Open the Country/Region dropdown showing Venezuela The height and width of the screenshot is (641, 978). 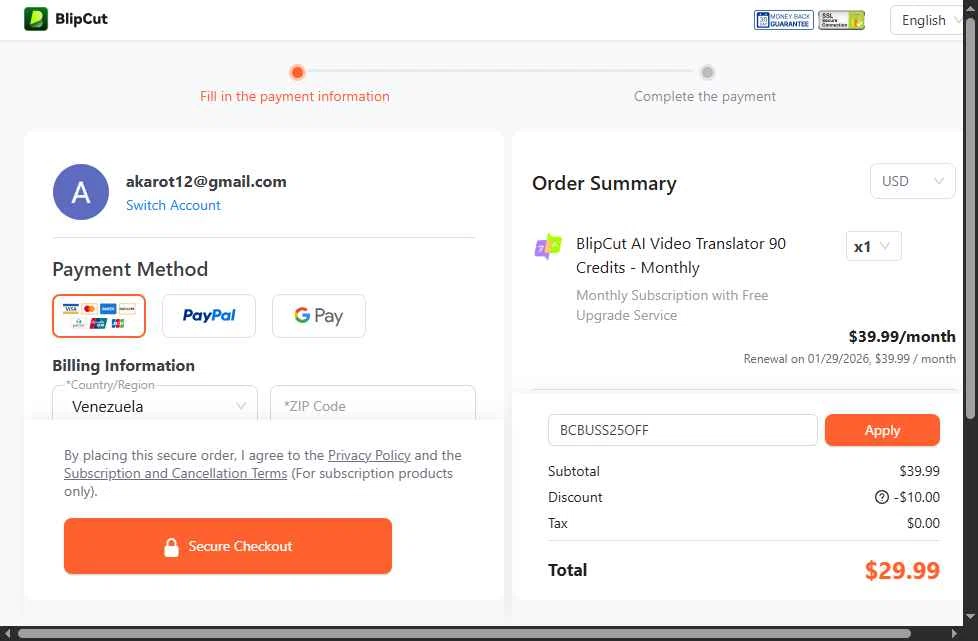[x=155, y=403]
